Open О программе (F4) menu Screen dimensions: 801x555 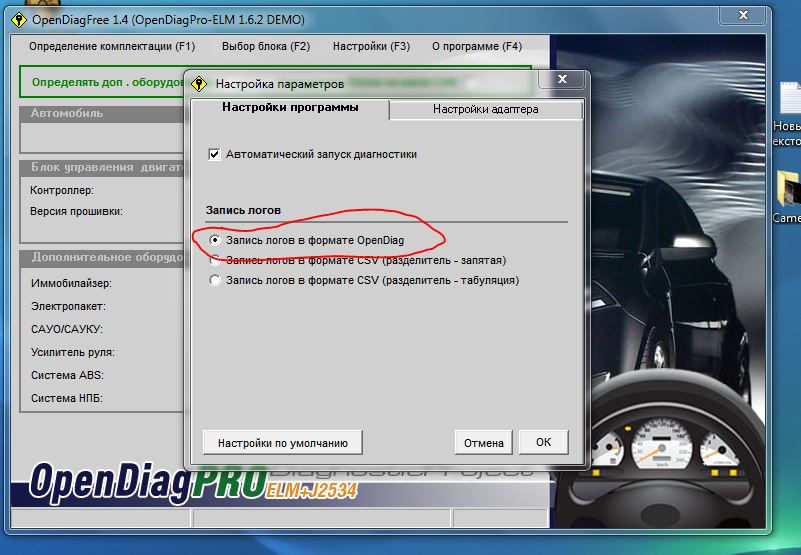point(477,47)
